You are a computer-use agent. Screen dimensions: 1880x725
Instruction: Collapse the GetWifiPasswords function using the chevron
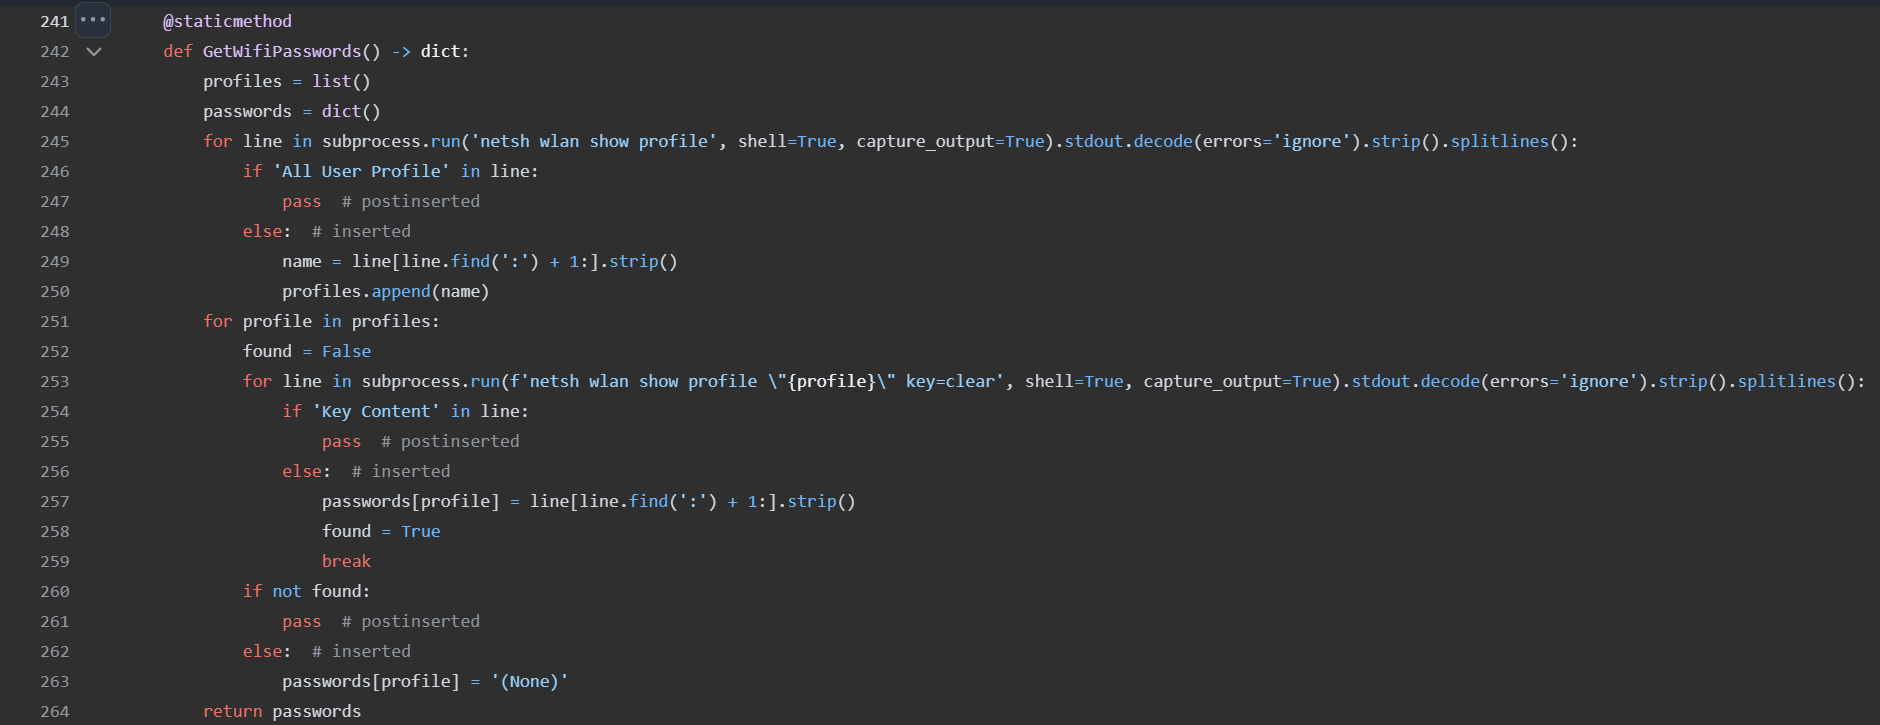94,51
